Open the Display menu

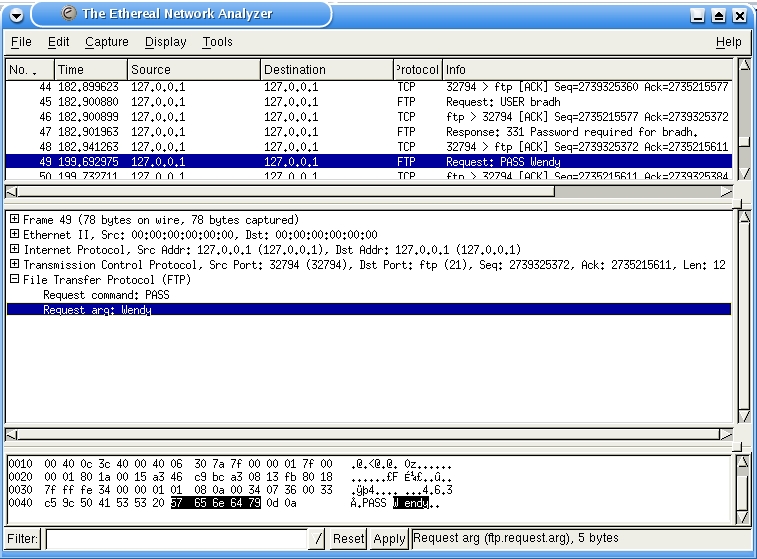click(165, 42)
